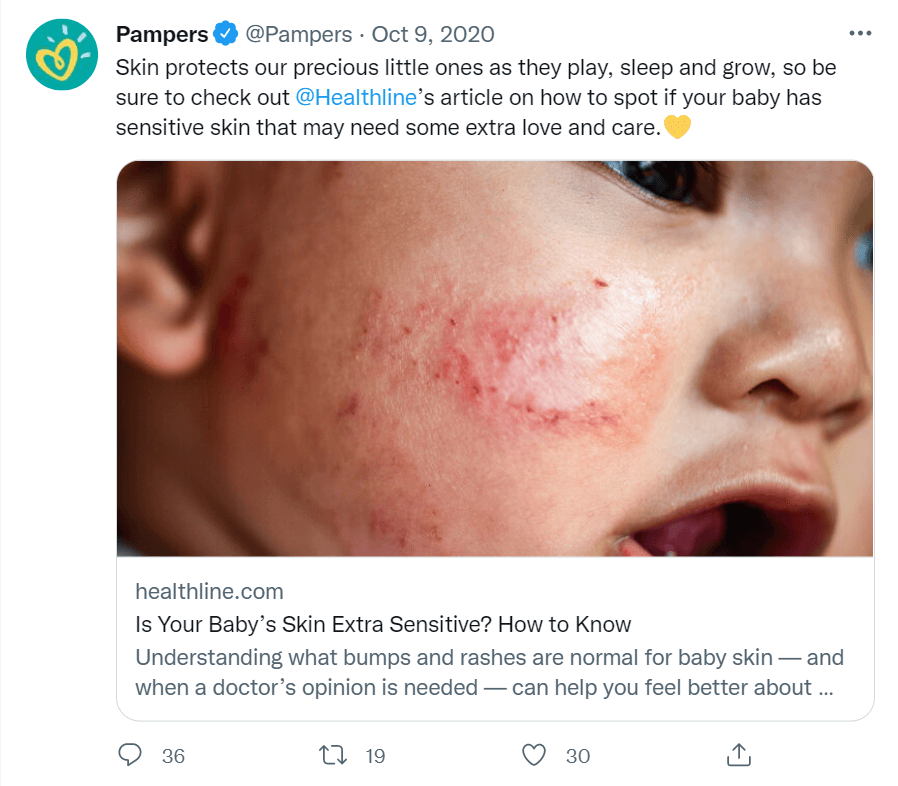The height and width of the screenshot is (786, 898).
Task: Click the Pampers display name
Action: [162, 35]
